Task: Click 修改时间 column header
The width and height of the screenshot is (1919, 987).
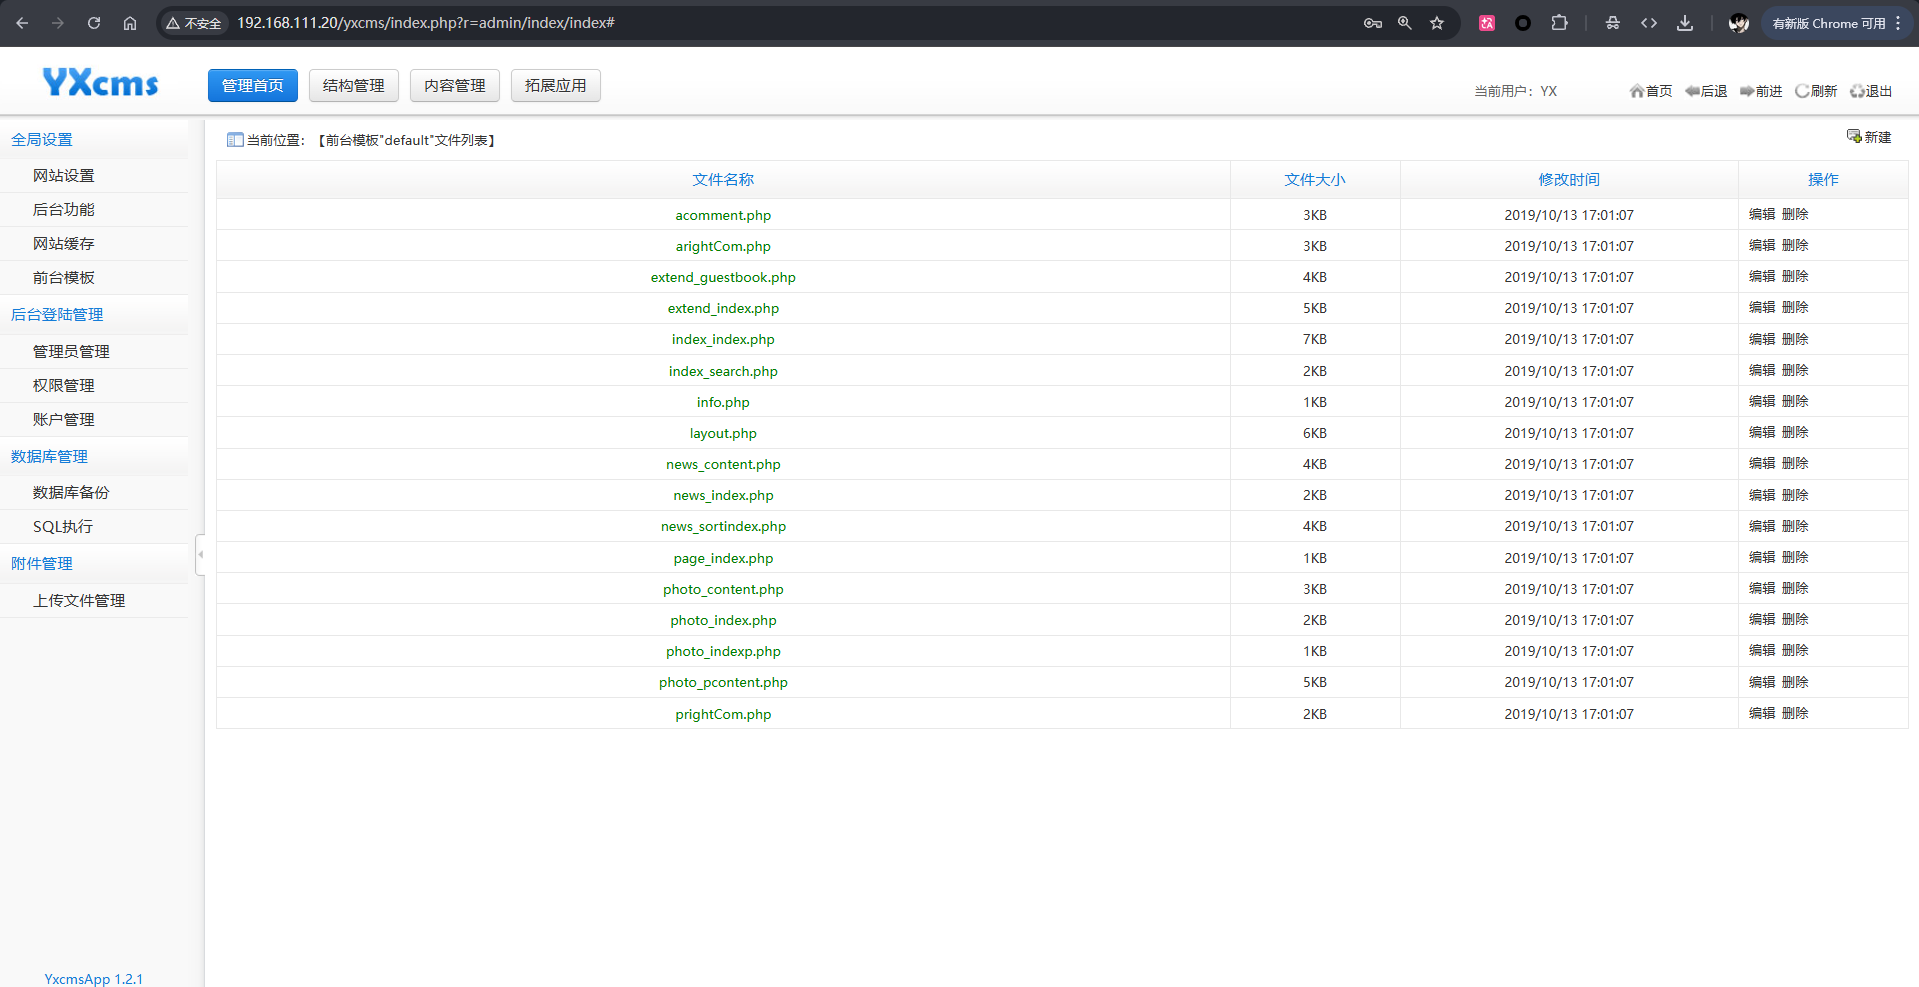Action: click(1569, 180)
